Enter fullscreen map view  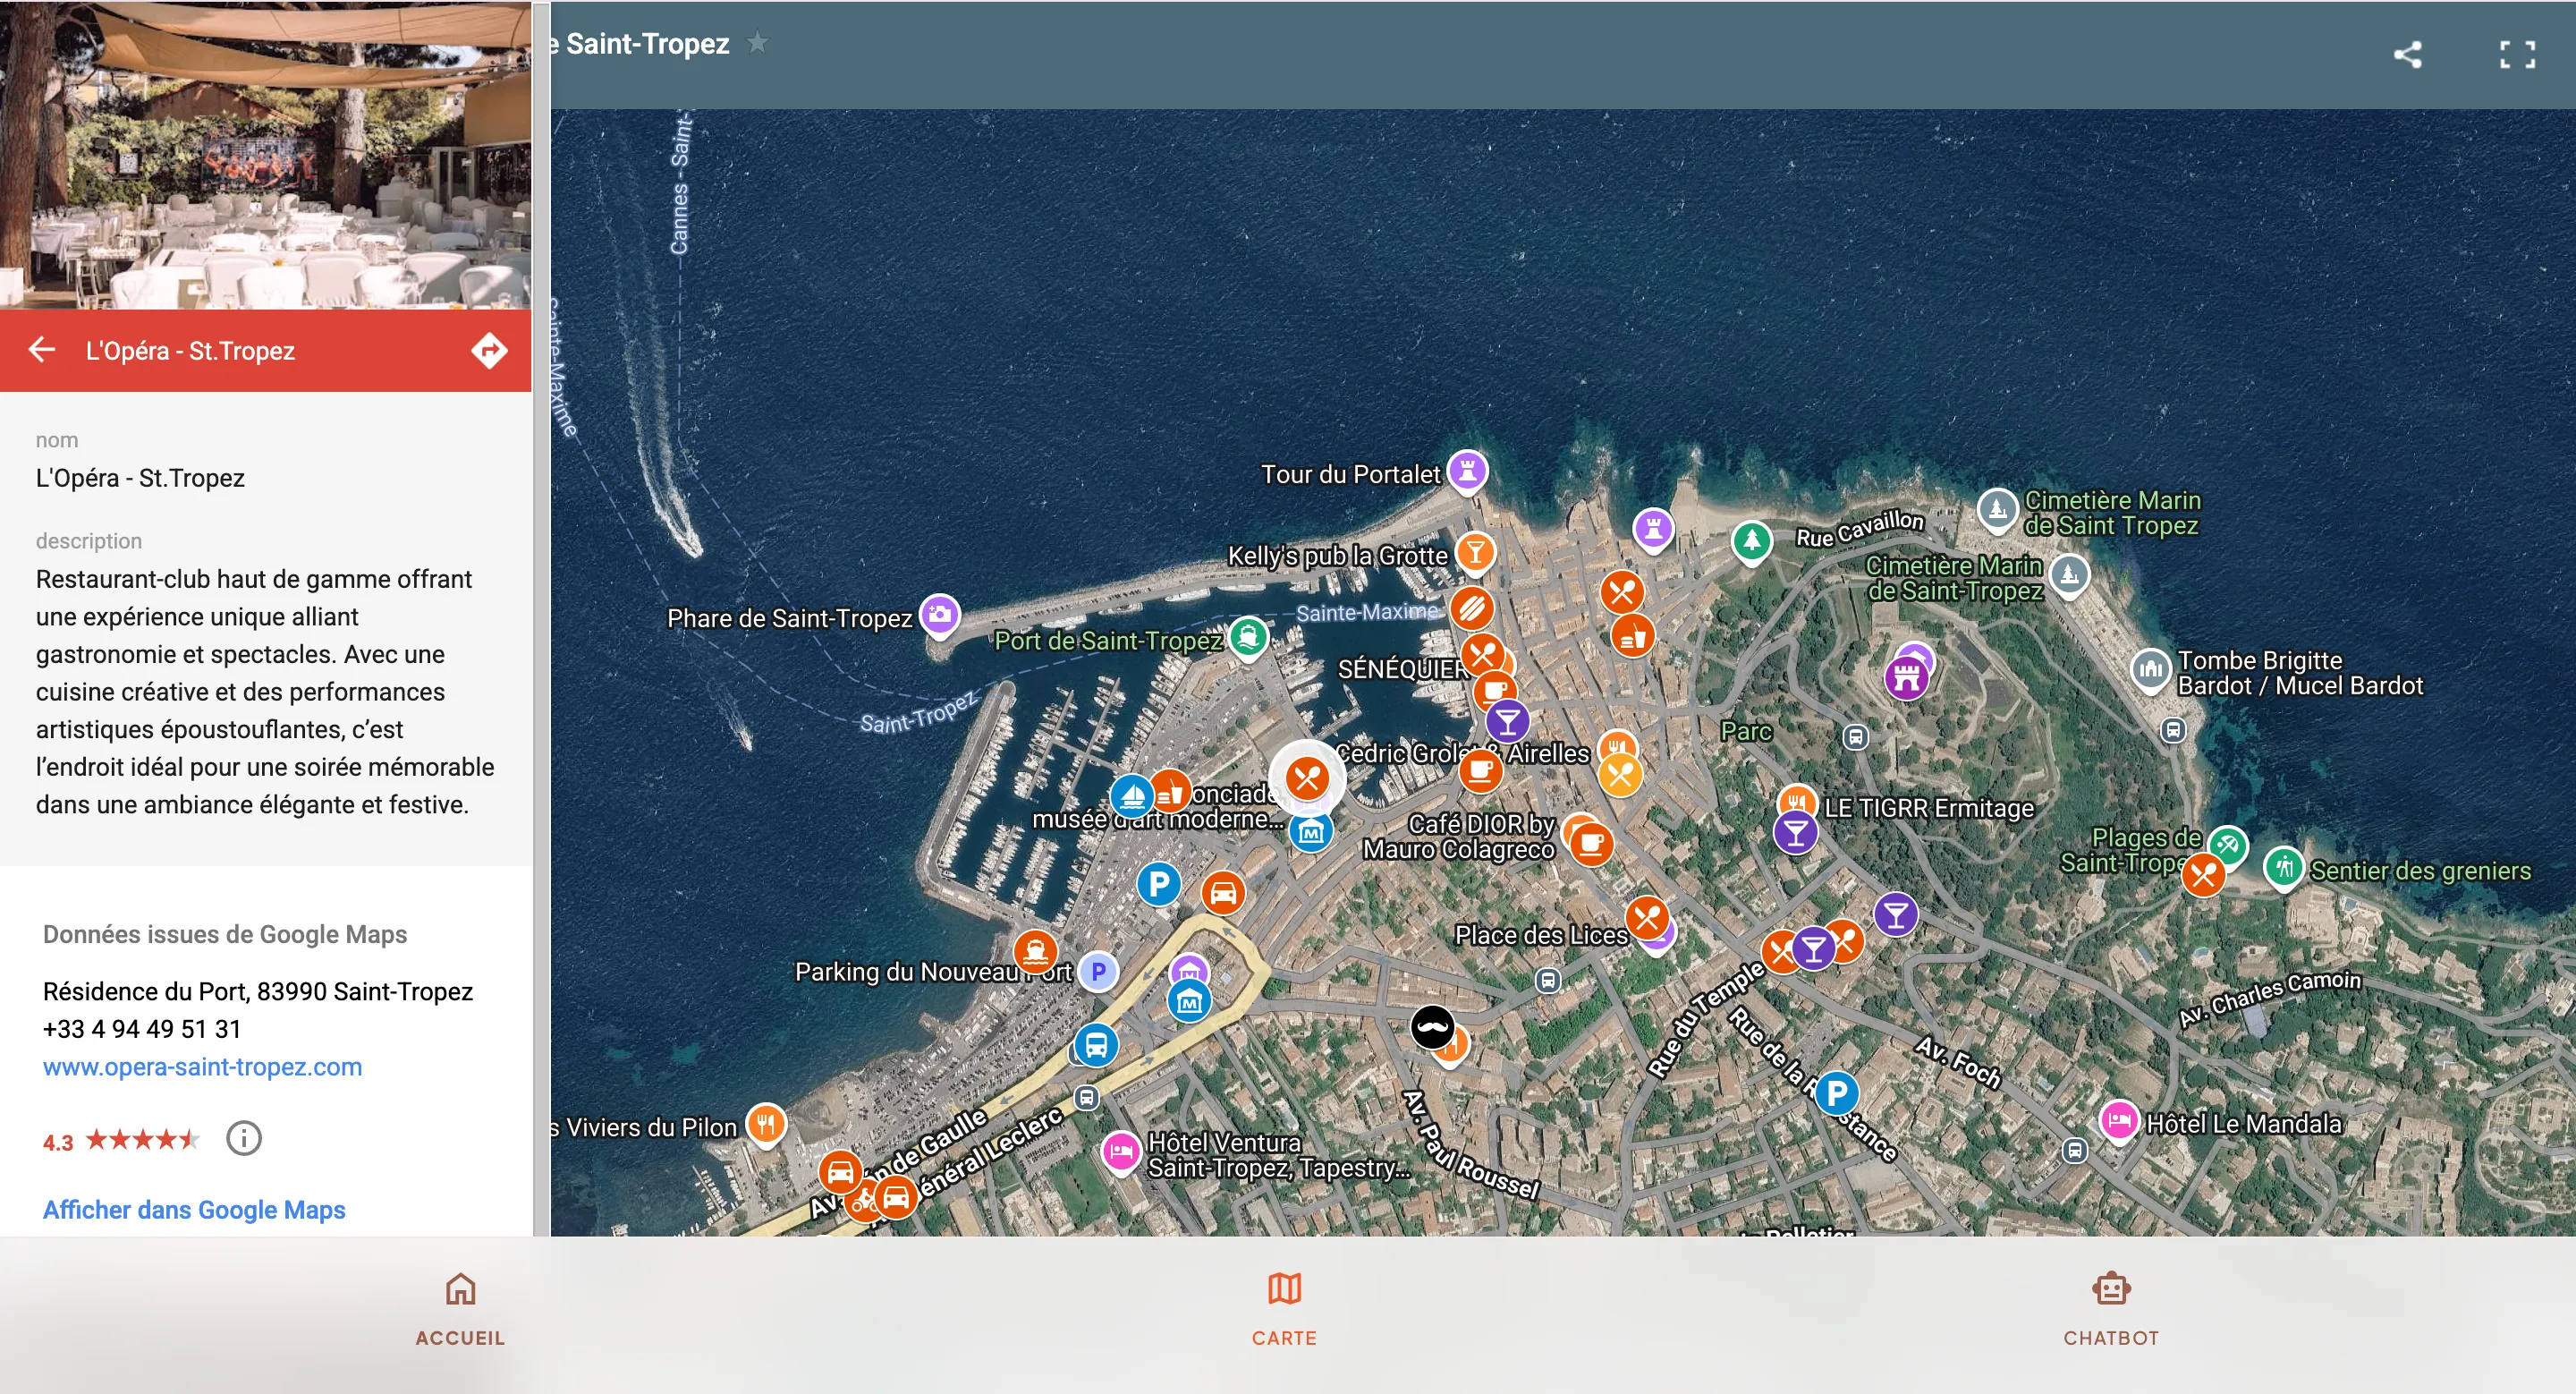2517,54
